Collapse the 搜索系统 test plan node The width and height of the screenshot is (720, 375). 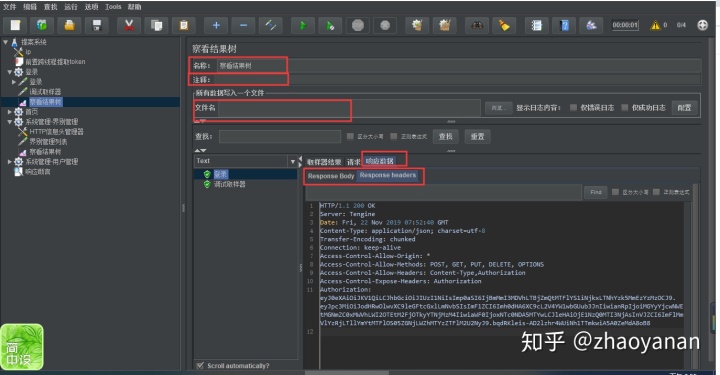(x=6, y=42)
